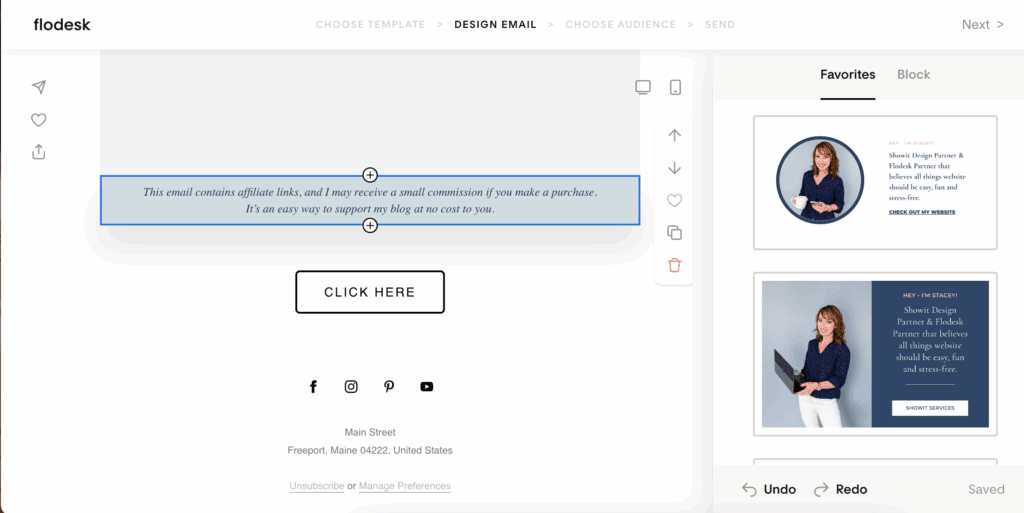Undo the last change
1024x513 pixels.
click(769, 489)
